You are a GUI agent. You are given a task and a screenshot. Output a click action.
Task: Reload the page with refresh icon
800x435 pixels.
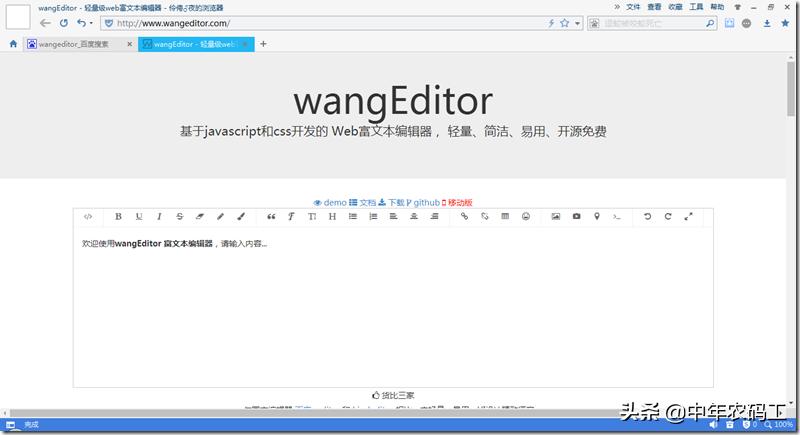pos(64,23)
